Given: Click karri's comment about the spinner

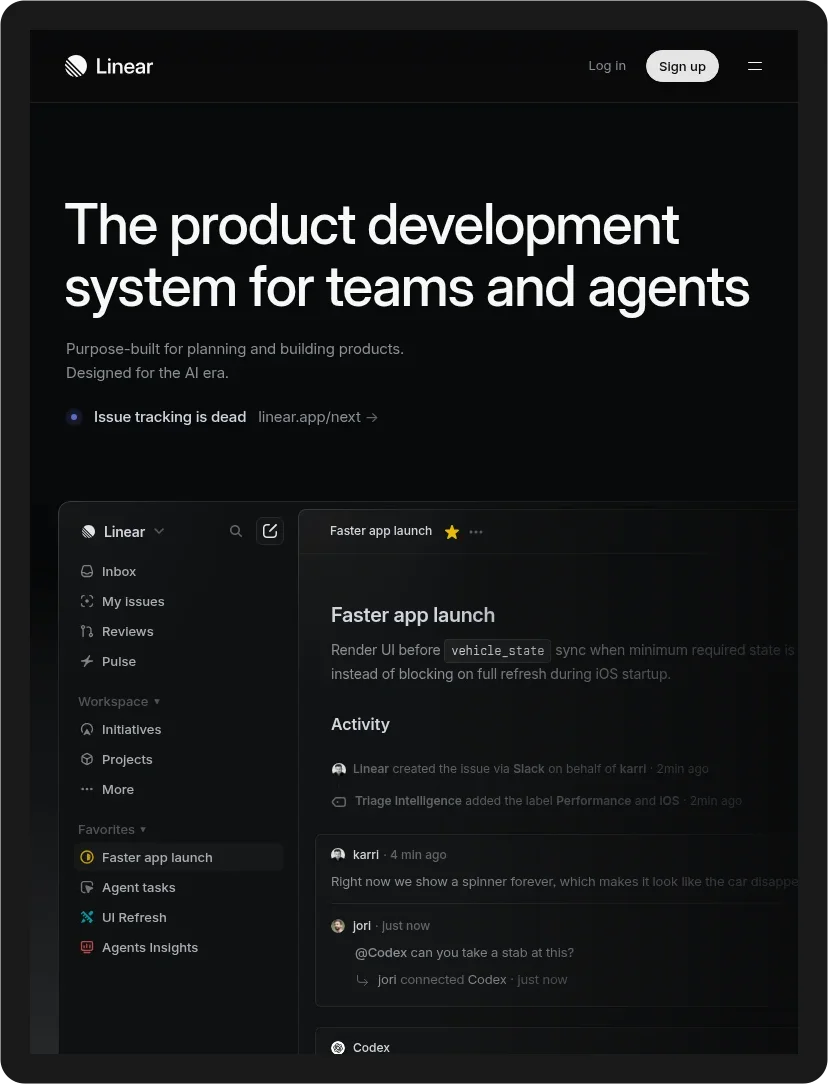Looking at the screenshot, I should [564, 882].
